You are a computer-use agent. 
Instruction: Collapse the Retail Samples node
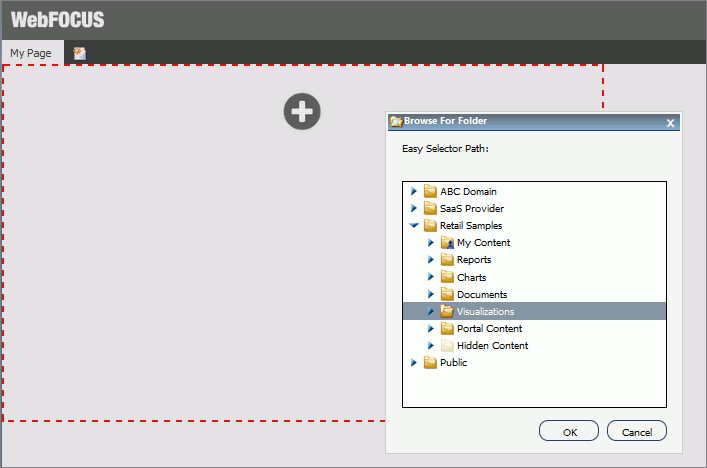(414, 225)
